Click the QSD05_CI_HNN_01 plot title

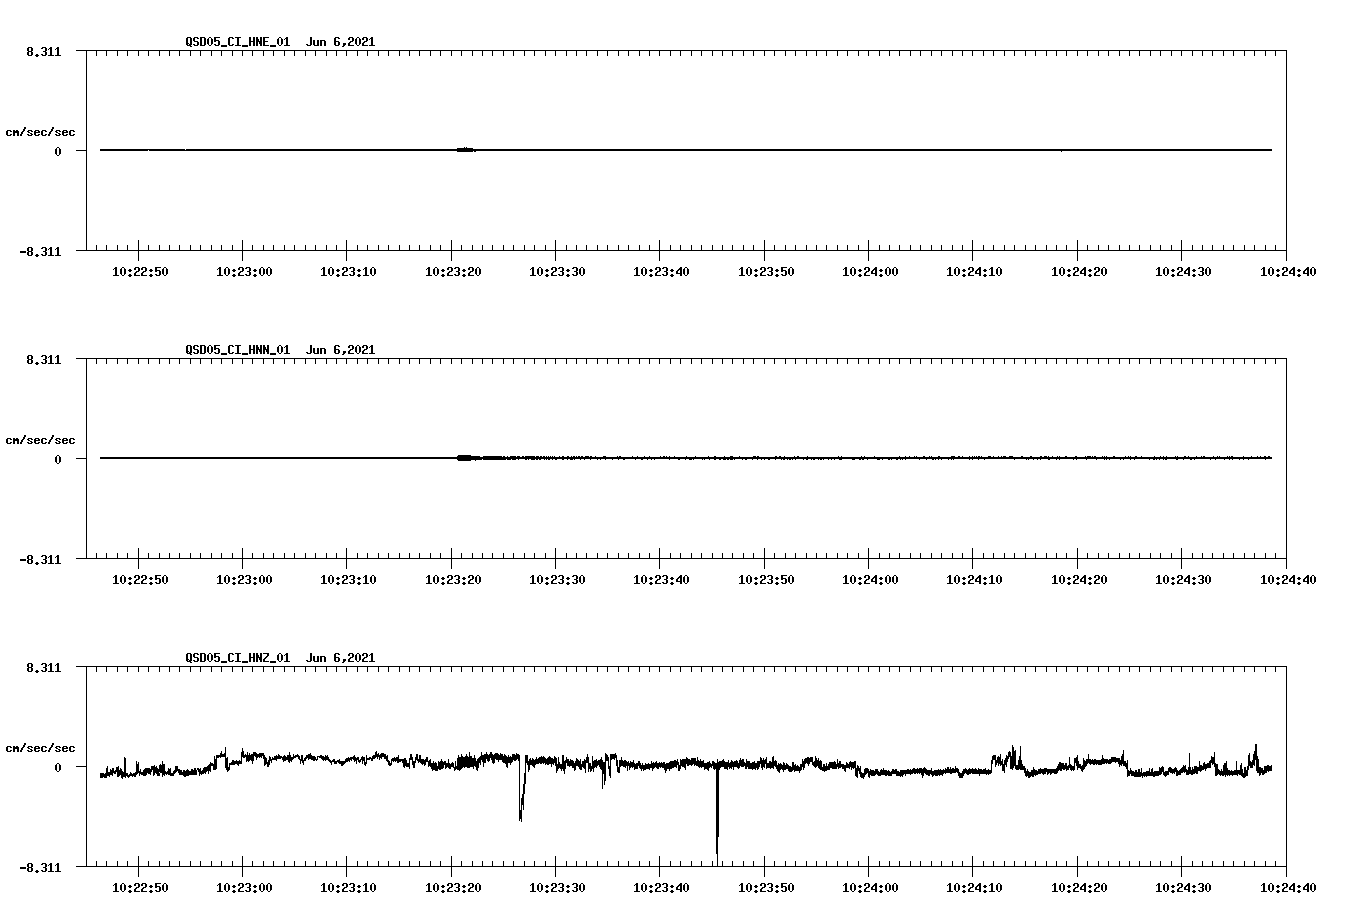[x=280, y=350]
